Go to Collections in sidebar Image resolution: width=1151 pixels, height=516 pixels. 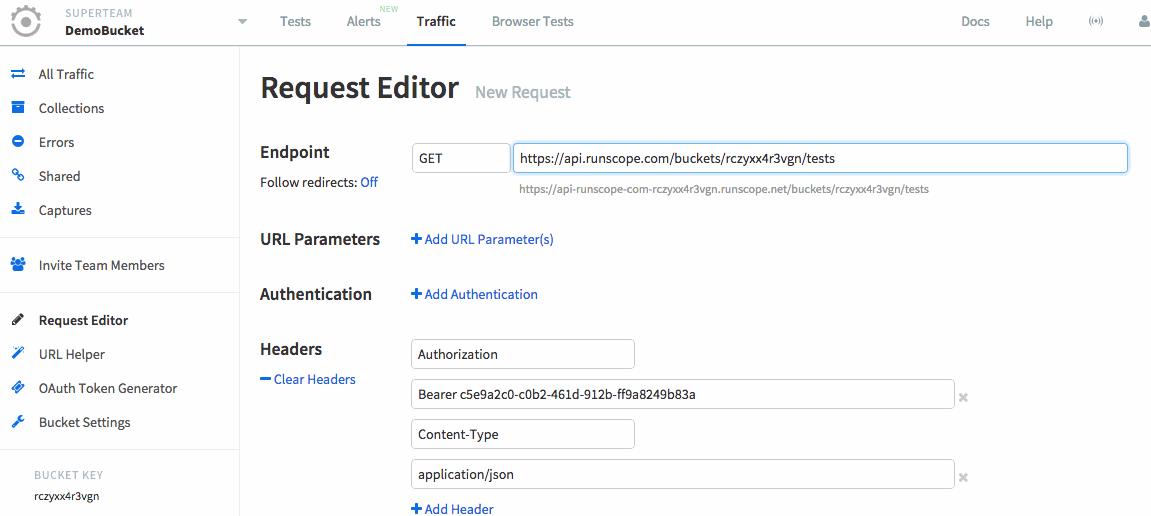pyautogui.click(x=71, y=108)
